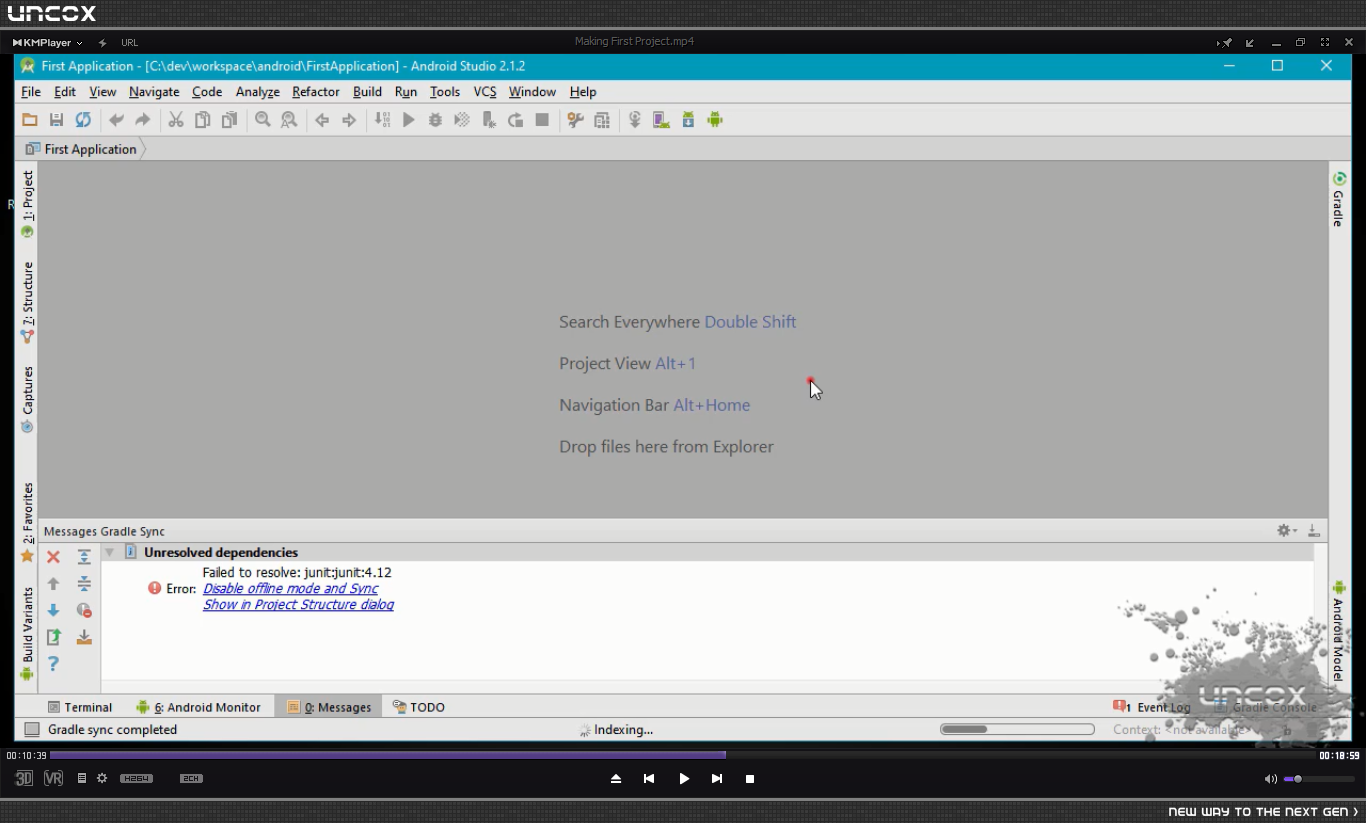Switch to the Android Monitor tab
This screenshot has width=1366, height=823.
tap(198, 707)
